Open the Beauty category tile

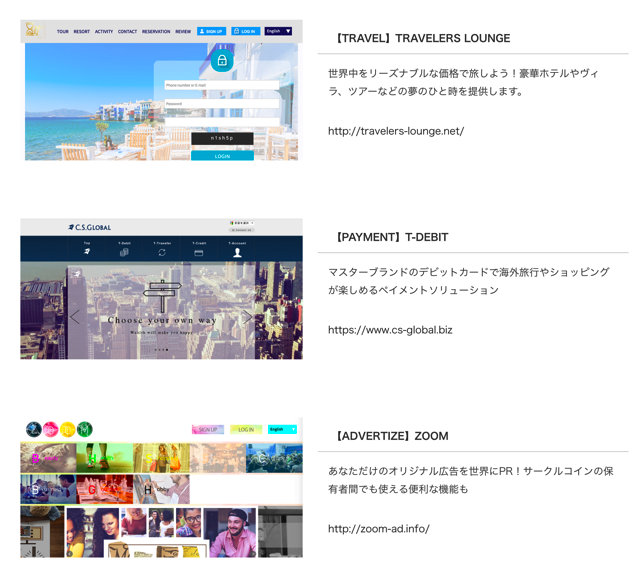point(48,458)
